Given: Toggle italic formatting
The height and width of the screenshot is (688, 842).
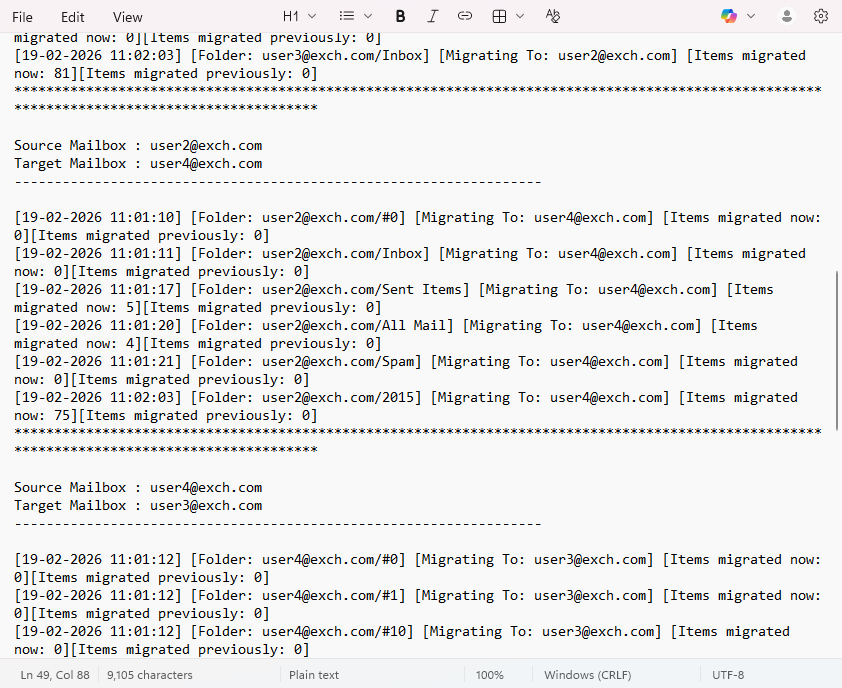Looking at the screenshot, I should pyautogui.click(x=432, y=16).
